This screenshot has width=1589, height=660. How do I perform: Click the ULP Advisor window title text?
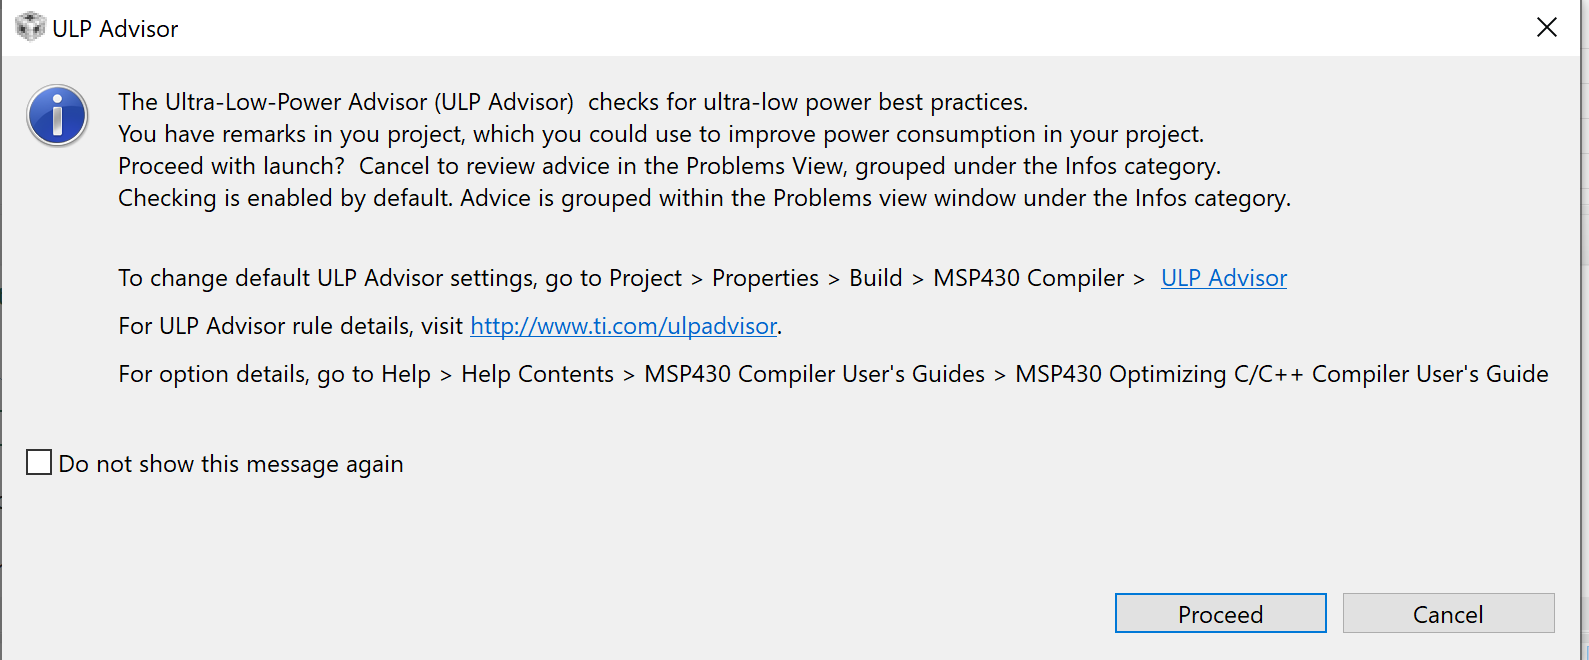pyautogui.click(x=115, y=29)
